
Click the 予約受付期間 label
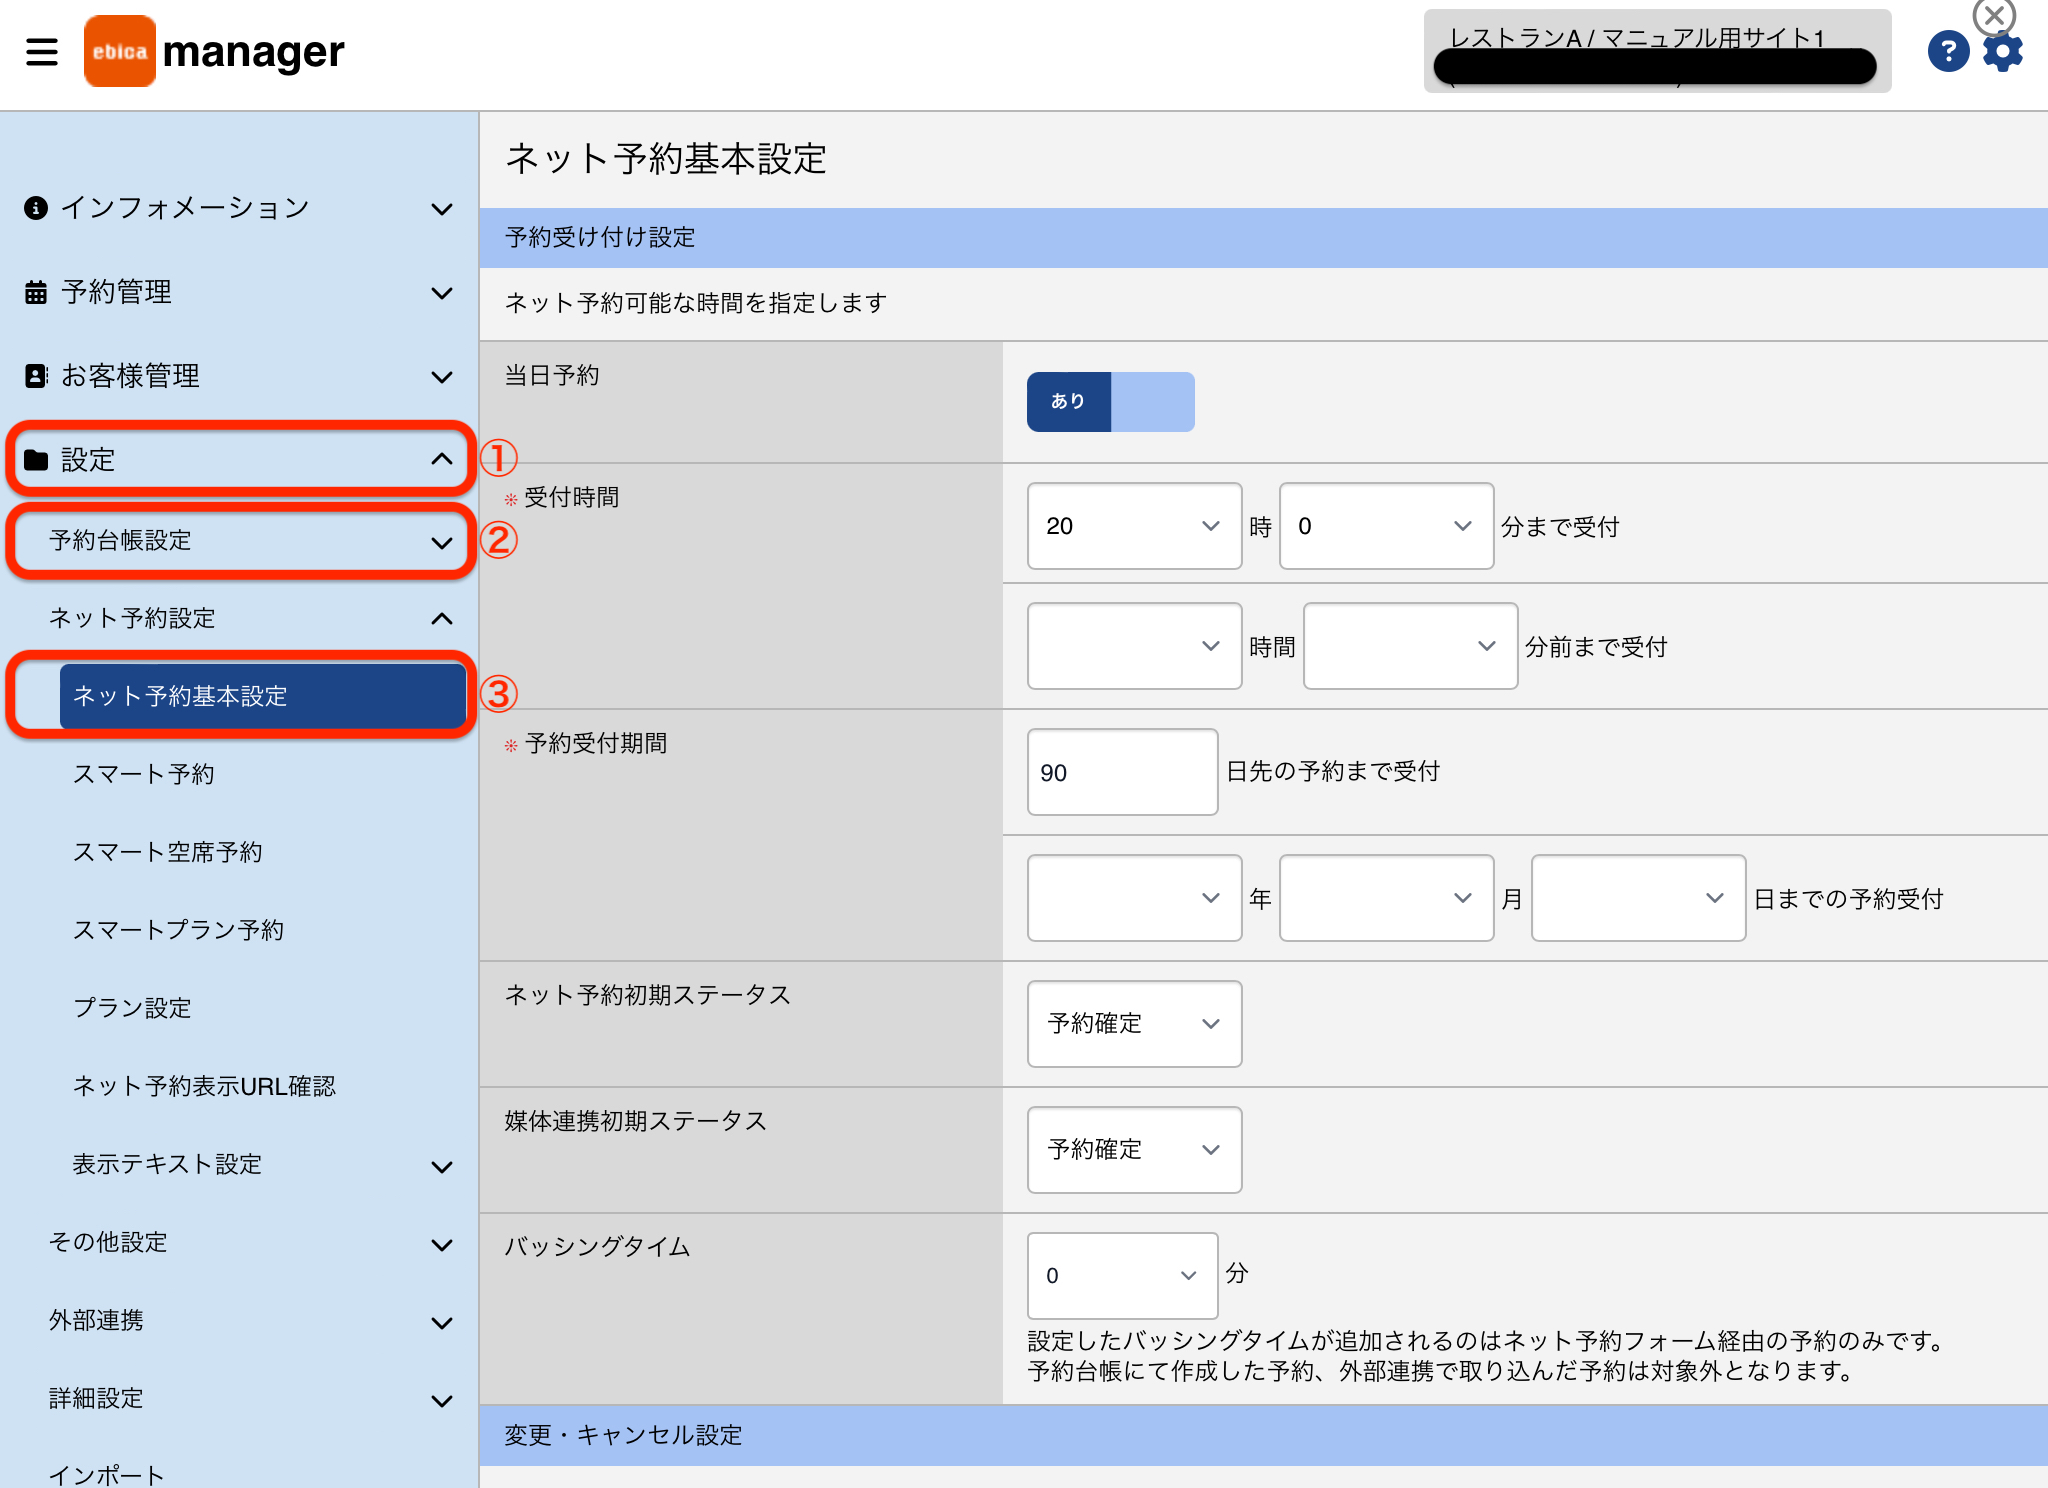(x=596, y=744)
